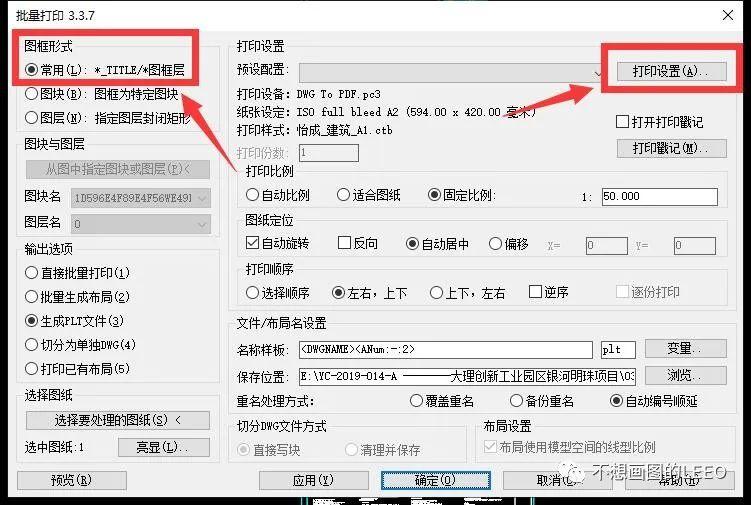Click offset Y value field
751x505 pixels.
pyautogui.click(x=694, y=245)
